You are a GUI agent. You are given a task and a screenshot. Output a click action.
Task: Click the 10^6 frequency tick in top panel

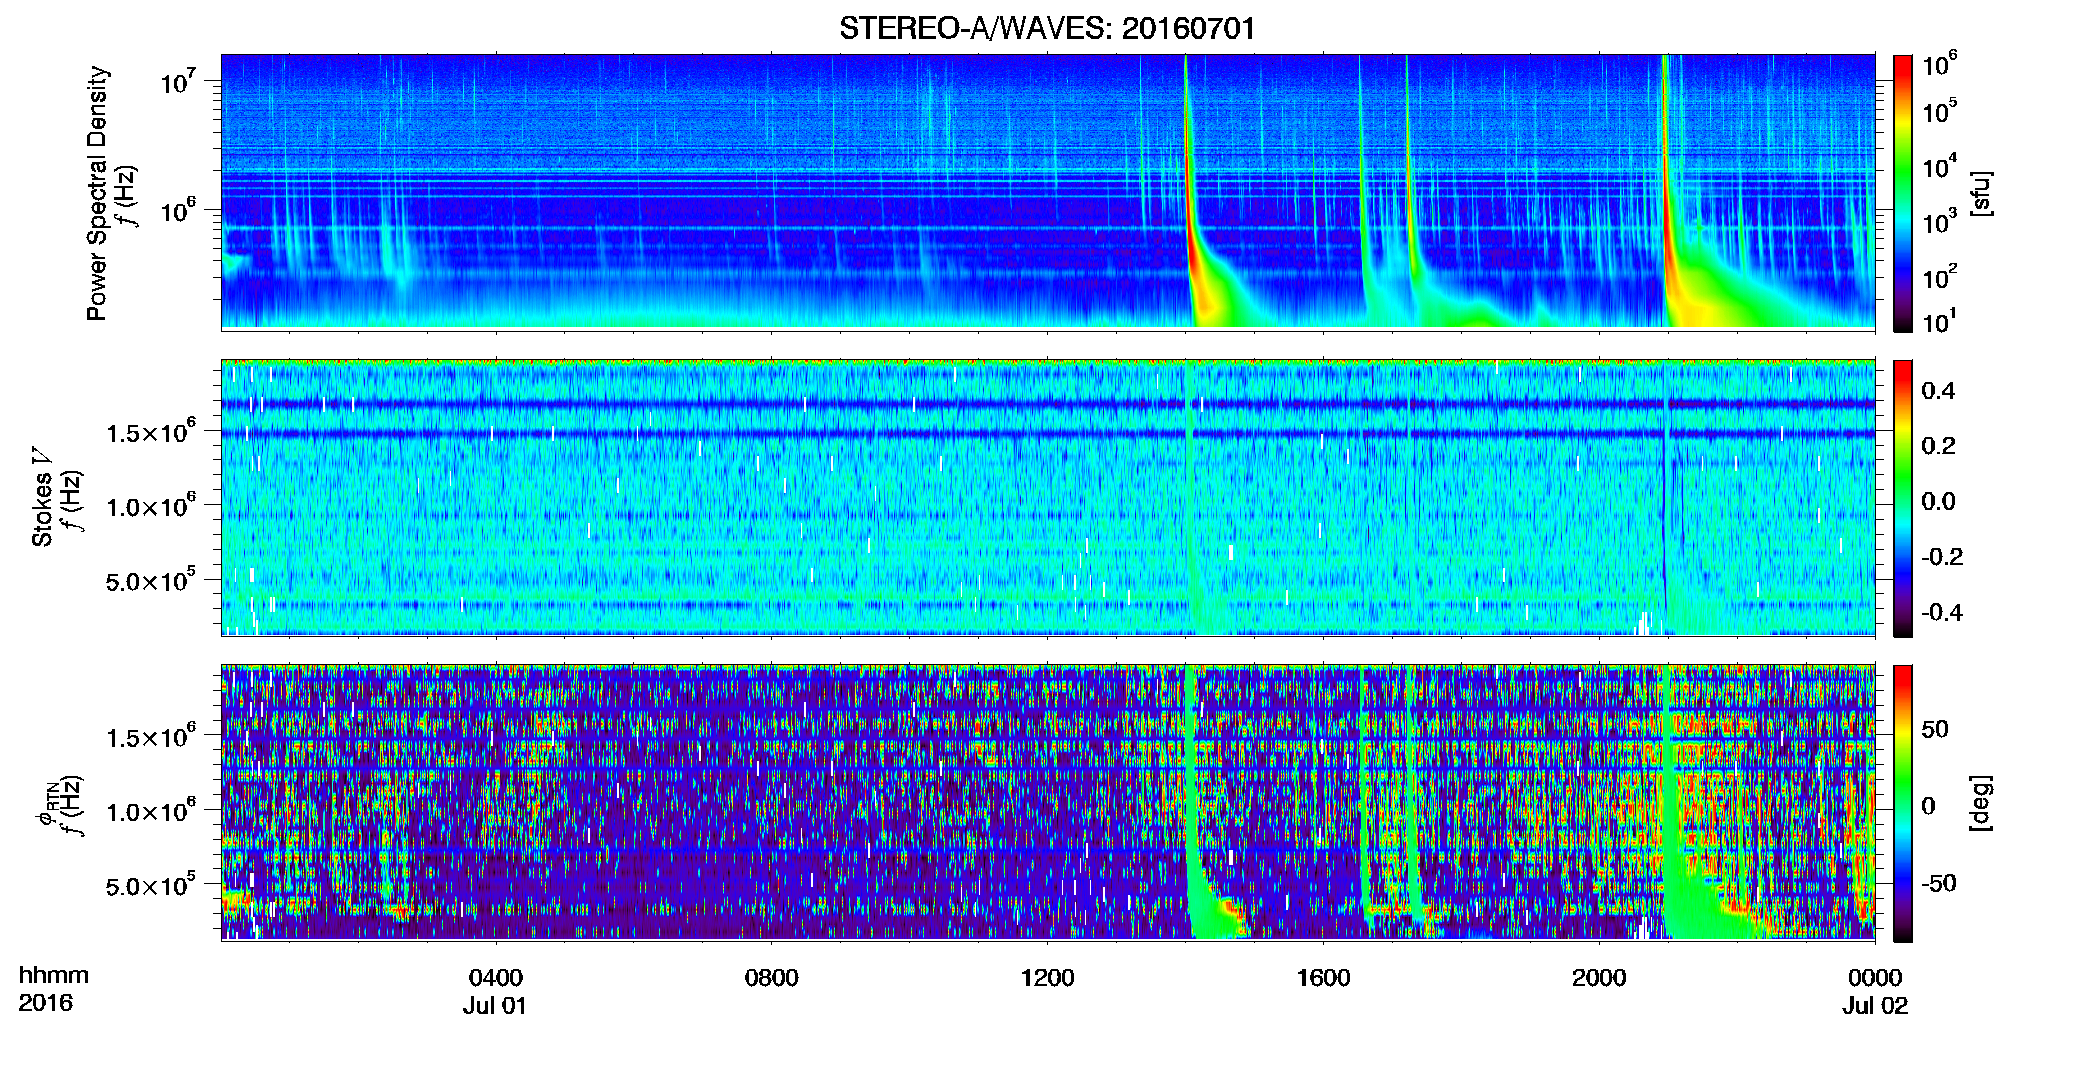tap(180, 211)
